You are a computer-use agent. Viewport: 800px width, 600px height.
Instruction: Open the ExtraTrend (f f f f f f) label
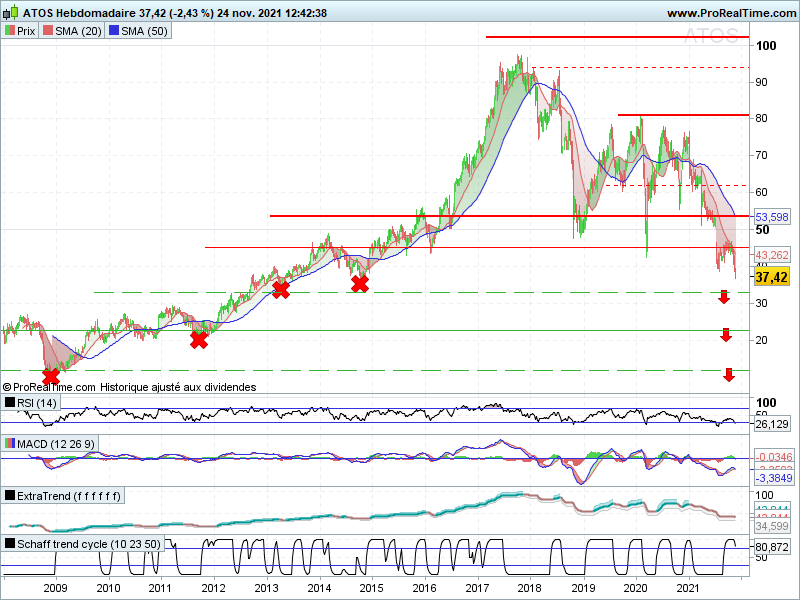[63, 496]
